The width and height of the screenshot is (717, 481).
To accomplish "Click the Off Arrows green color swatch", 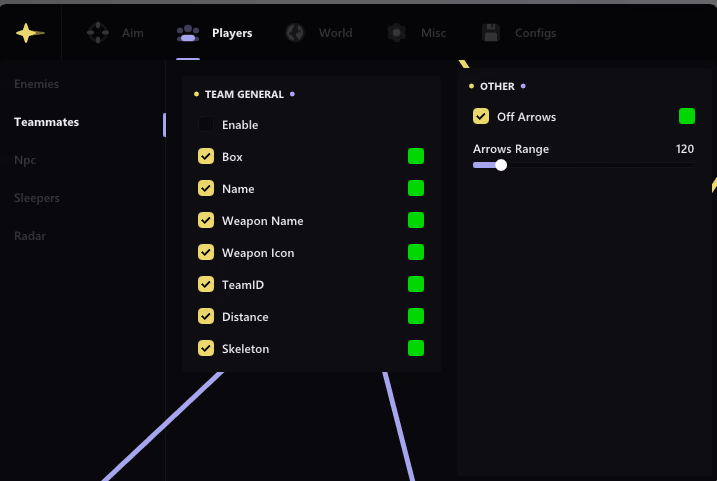I will point(686,117).
